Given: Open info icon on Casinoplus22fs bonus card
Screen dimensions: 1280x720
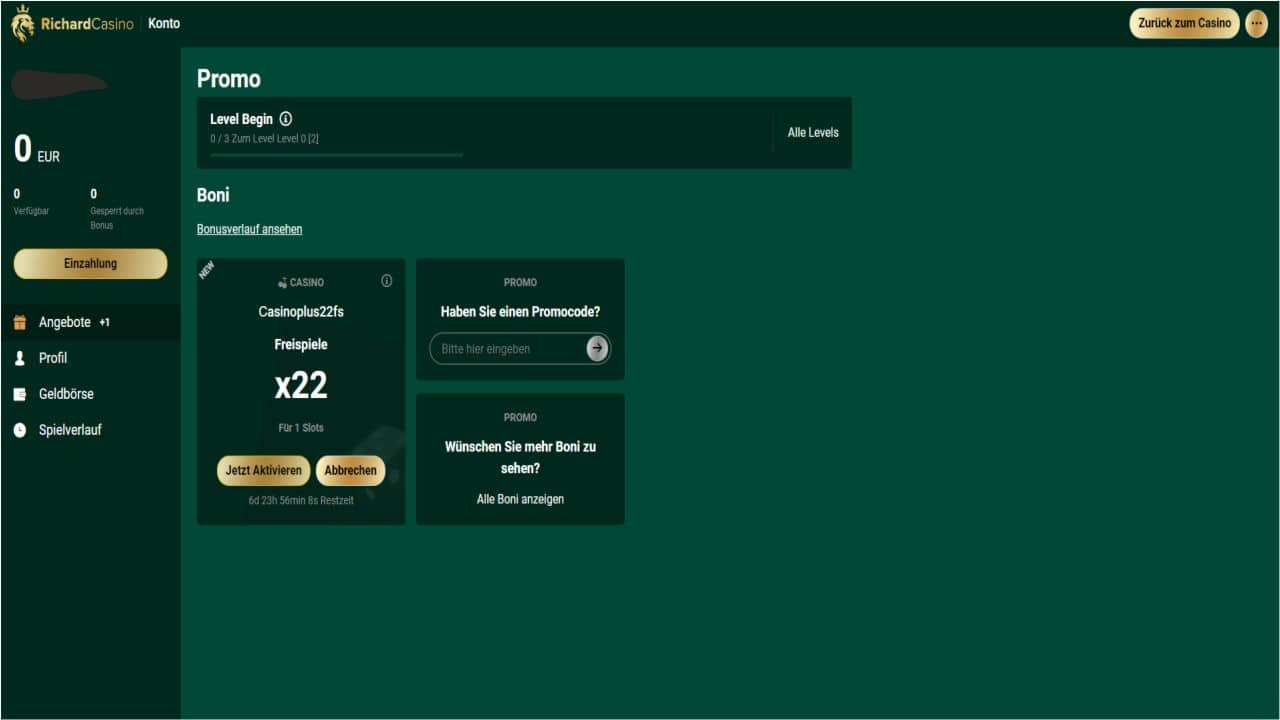Looking at the screenshot, I should point(387,281).
